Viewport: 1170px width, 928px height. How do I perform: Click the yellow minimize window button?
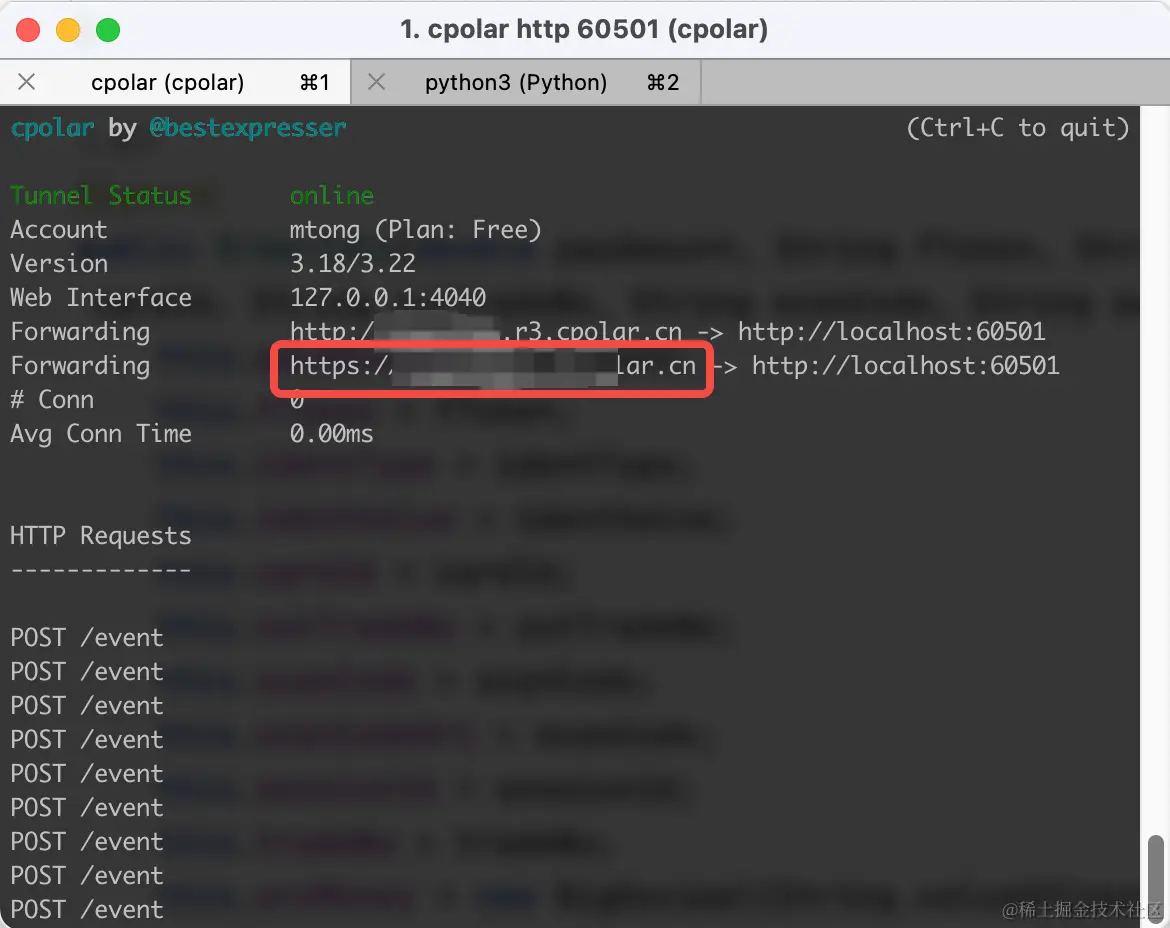[68, 30]
